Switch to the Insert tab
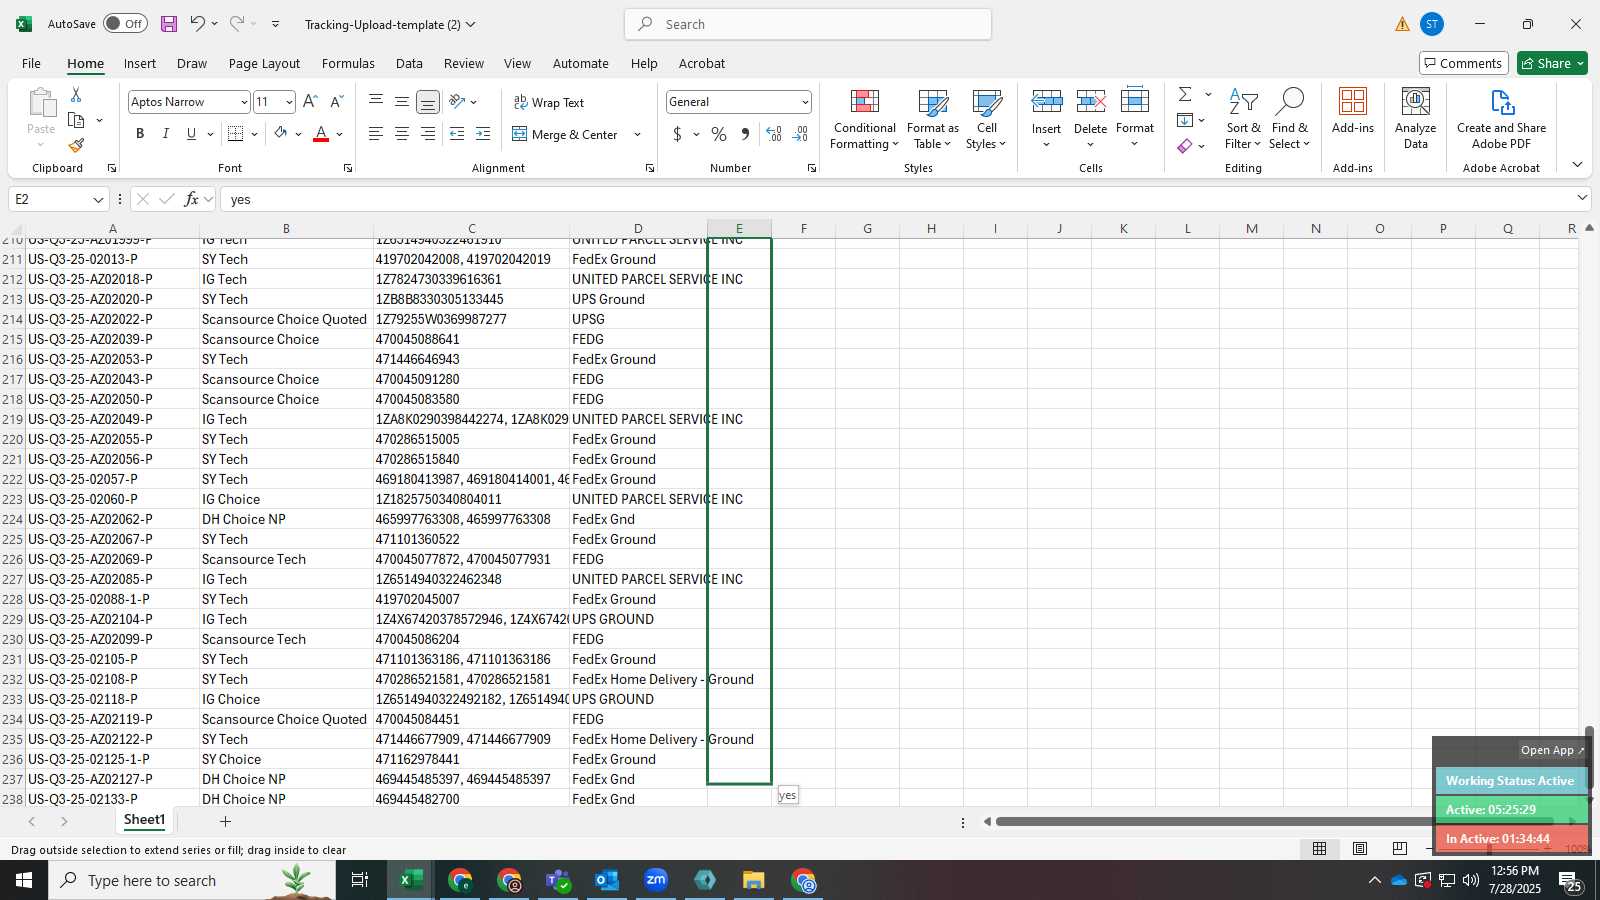Viewport: 1600px width, 900px height. tap(140, 63)
